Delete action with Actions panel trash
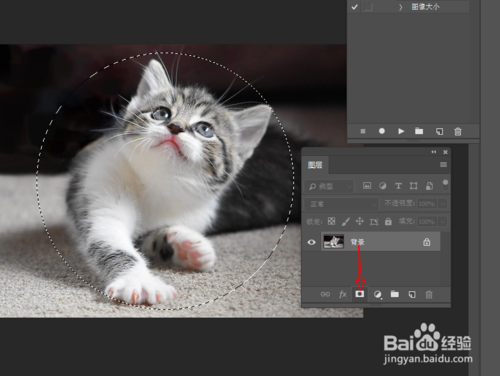The width and height of the screenshot is (500, 376). [x=458, y=131]
